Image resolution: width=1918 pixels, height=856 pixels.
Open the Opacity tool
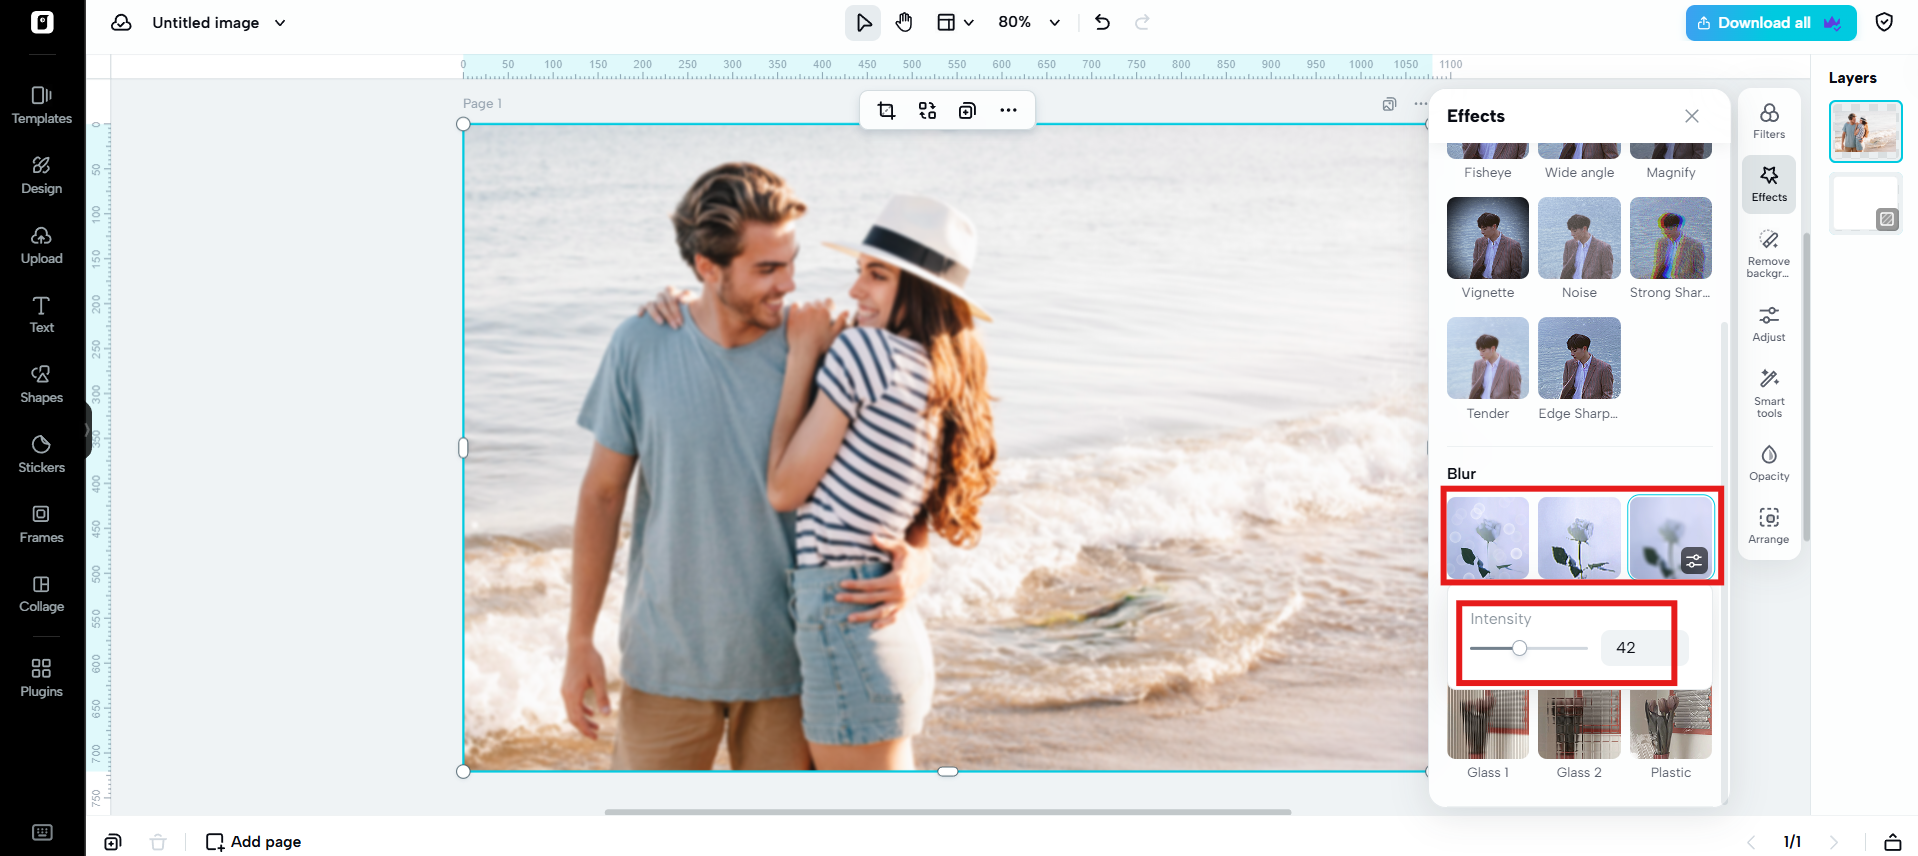[1769, 463]
